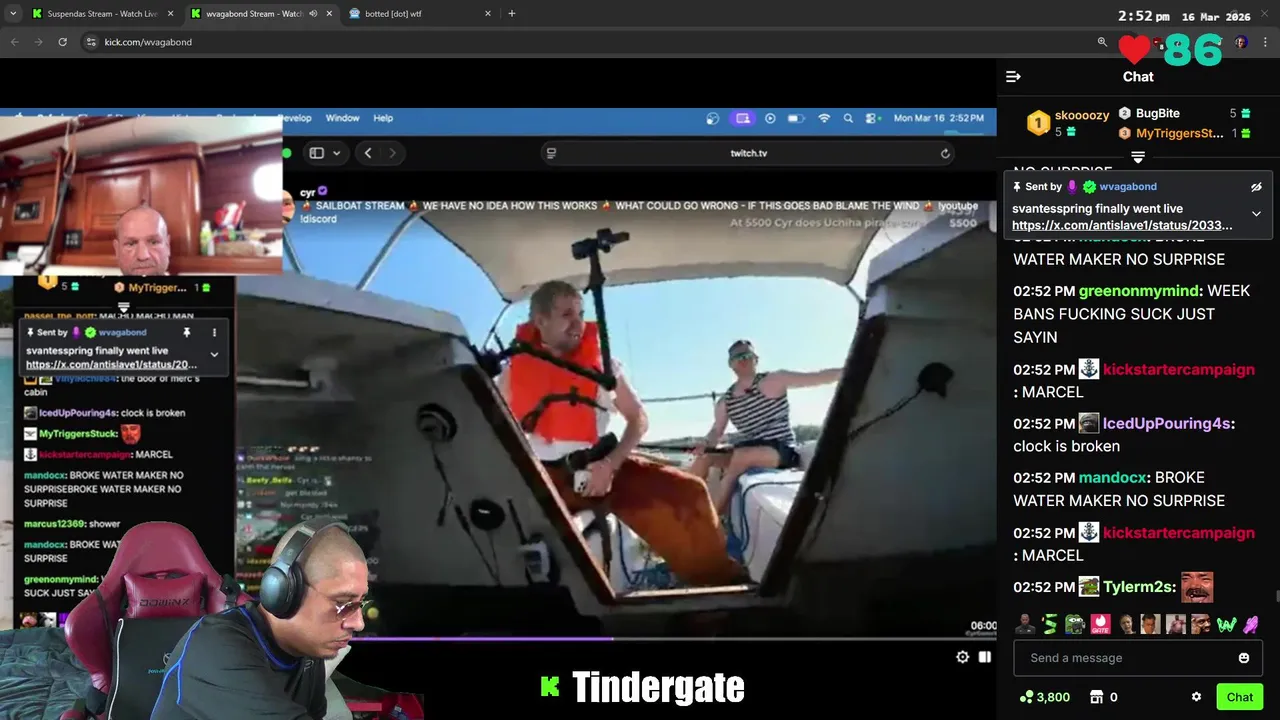Image resolution: width=1280 pixels, height=720 pixels.
Task: Open skoooozy's top gifter entry
Action: pos(1068,123)
